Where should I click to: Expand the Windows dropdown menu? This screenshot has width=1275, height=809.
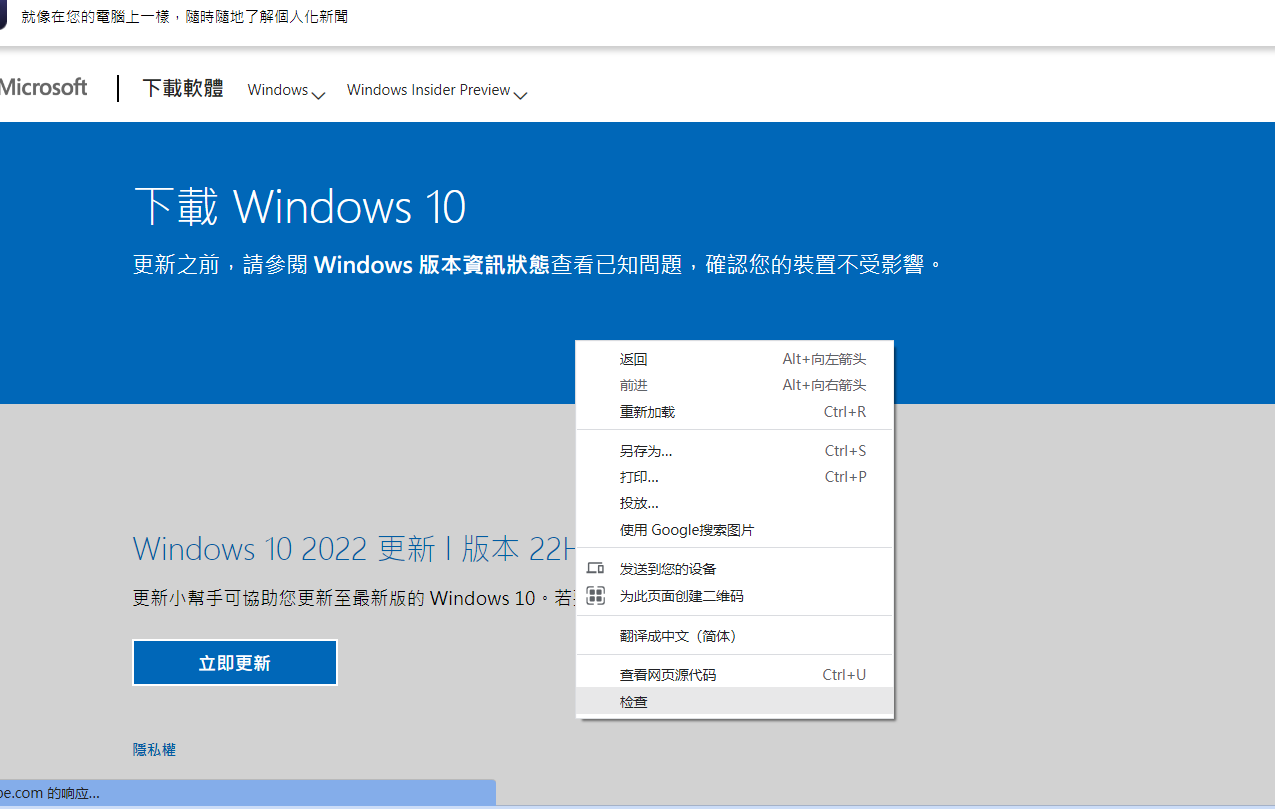[287, 91]
